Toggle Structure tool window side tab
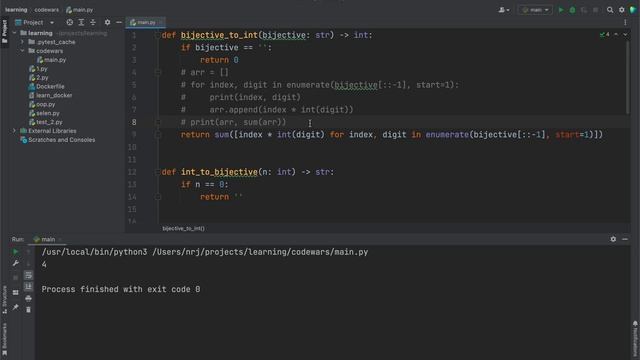 pyautogui.click(x=4, y=300)
